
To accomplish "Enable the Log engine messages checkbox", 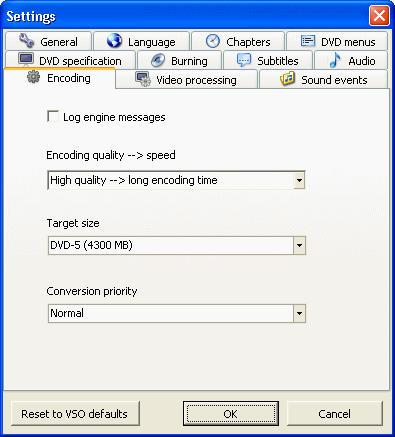I will pyautogui.click(x=53, y=116).
